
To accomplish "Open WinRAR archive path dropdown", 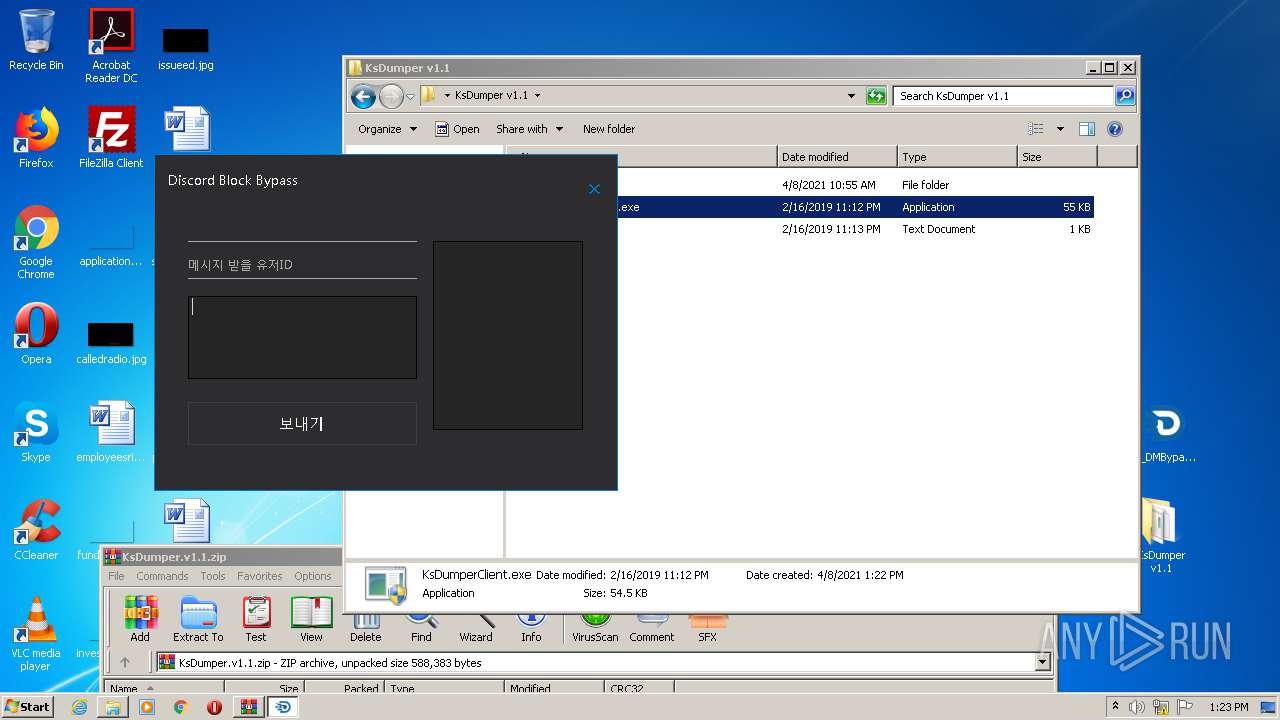I will [1043, 662].
